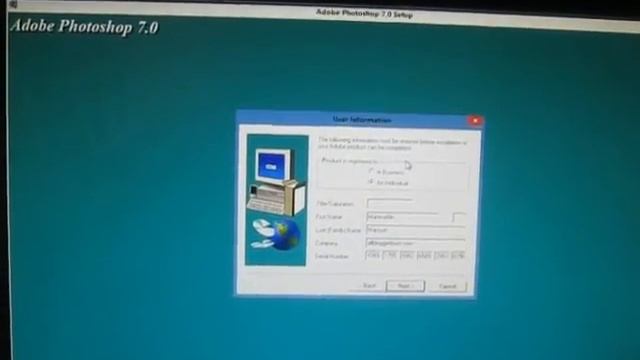Click the Last (Family) Name field

[x=416, y=230]
